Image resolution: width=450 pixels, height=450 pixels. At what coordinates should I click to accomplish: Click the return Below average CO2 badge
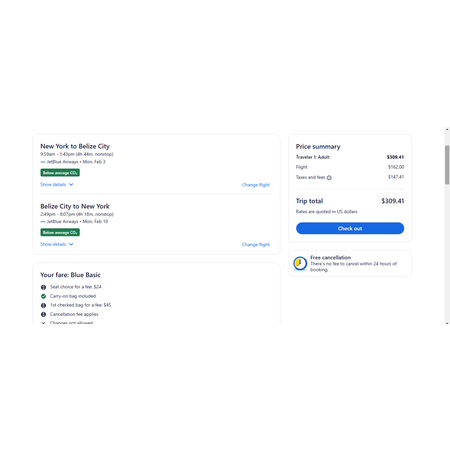pyautogui.click(x=60, y=232)
